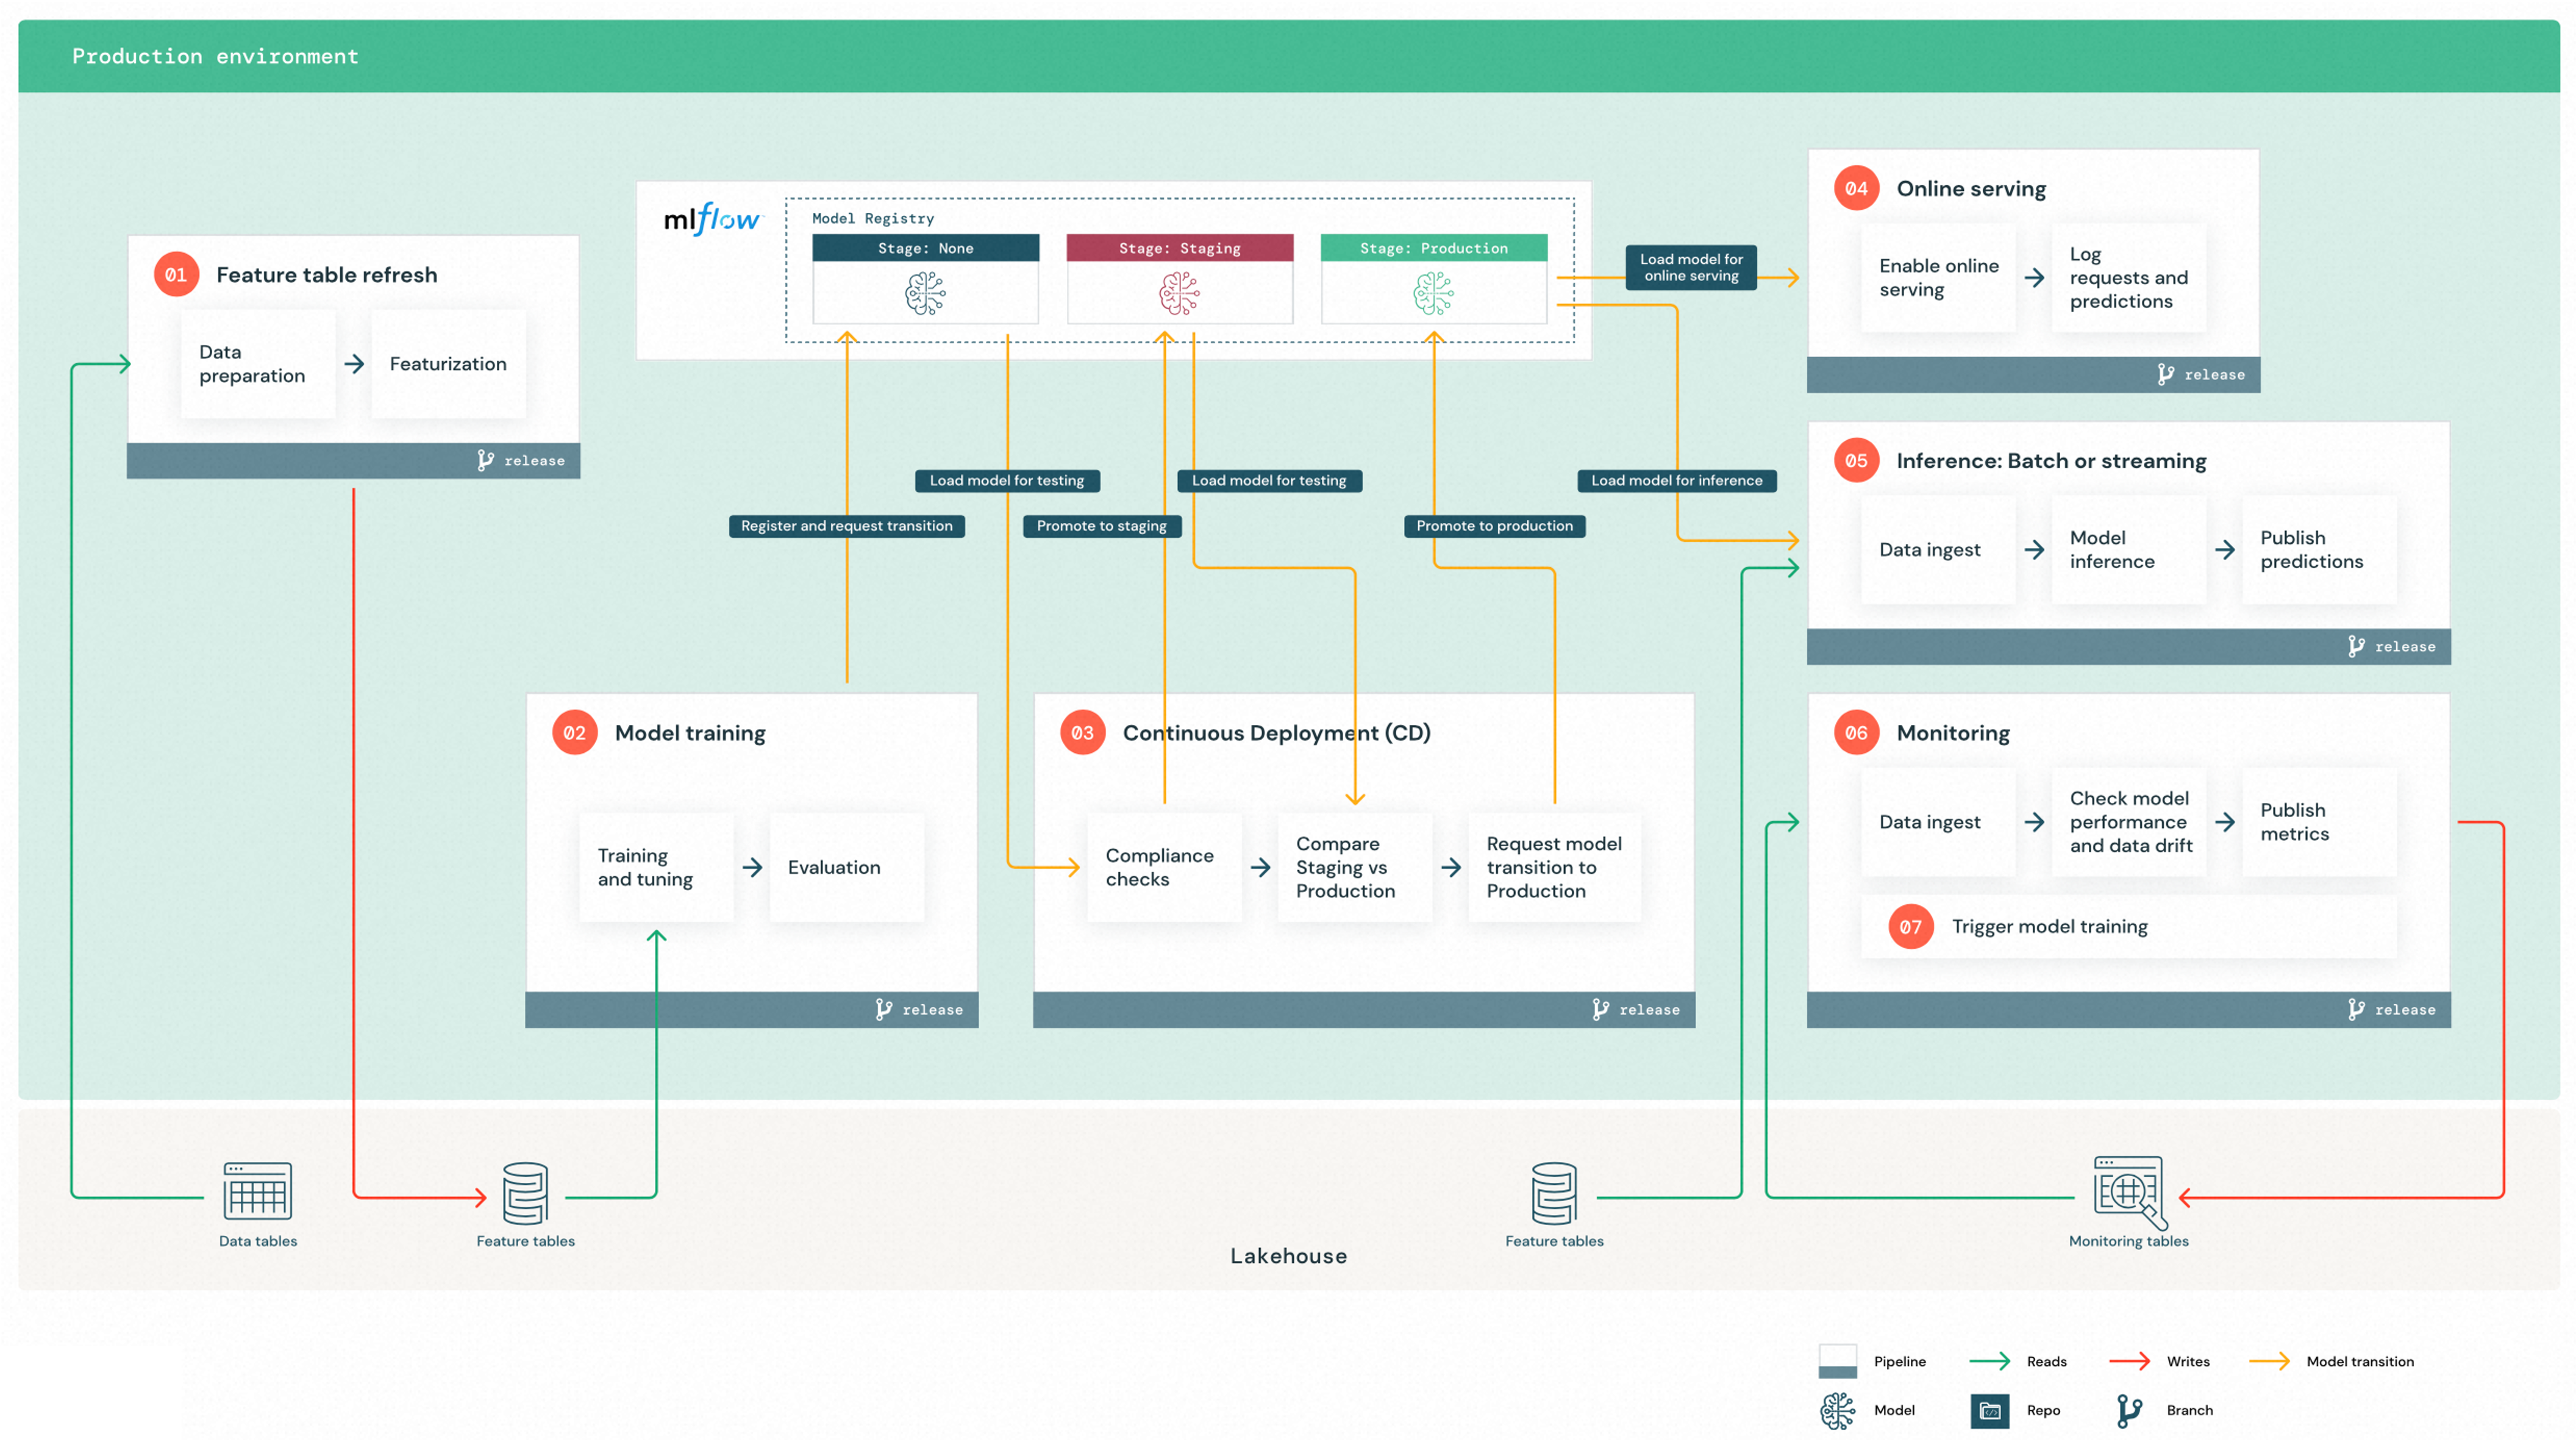Click the Compliance checks step
Viewport: 2576px width, 1442px height.
coord(1164,867)
